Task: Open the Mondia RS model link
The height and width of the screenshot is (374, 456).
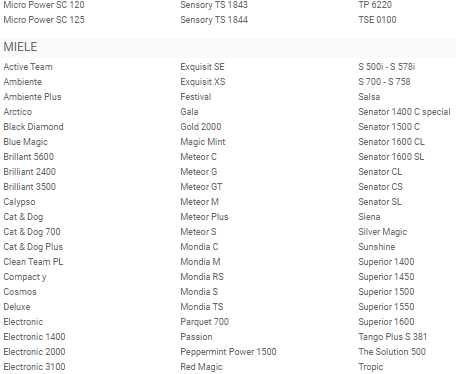Action: pyautogui.click(x=202, y=277)
